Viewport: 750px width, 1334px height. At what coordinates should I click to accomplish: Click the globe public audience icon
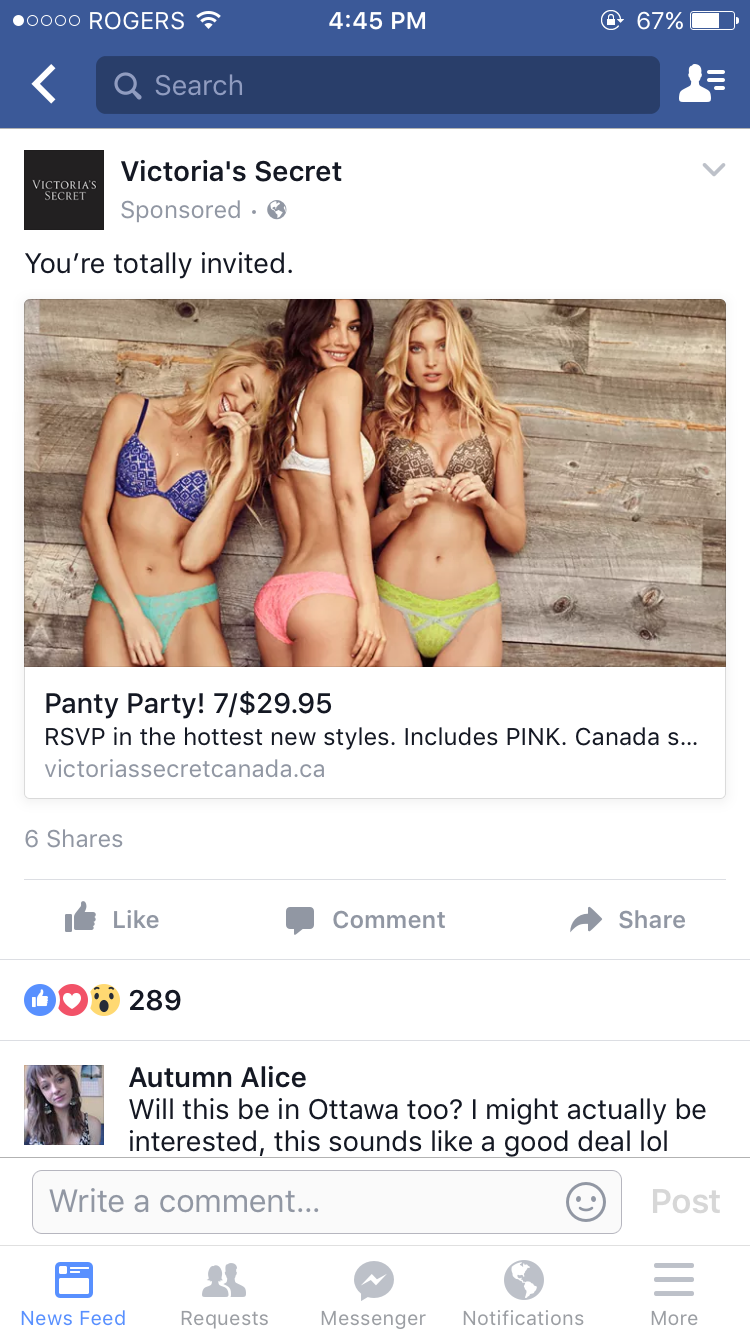(x=277, y=210)
